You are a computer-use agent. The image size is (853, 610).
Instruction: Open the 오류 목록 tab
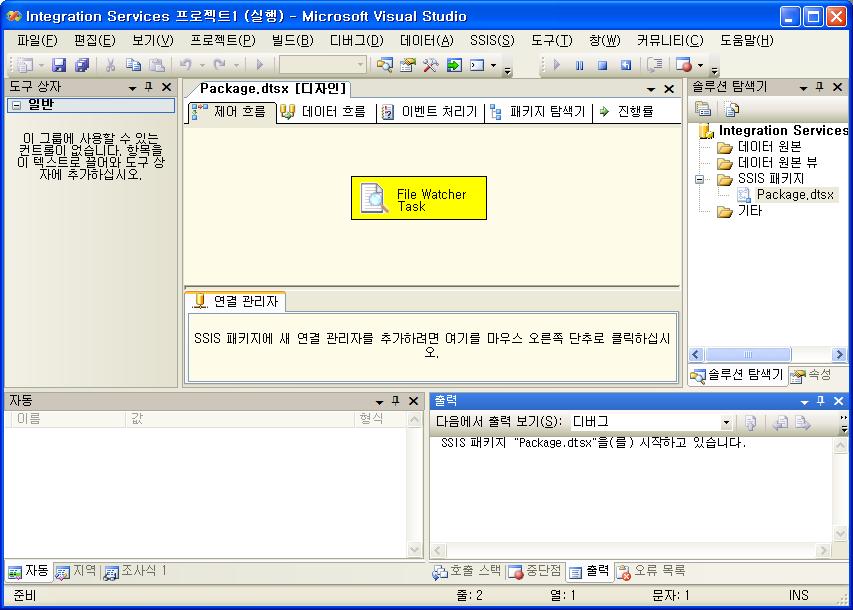pos(651,571)
